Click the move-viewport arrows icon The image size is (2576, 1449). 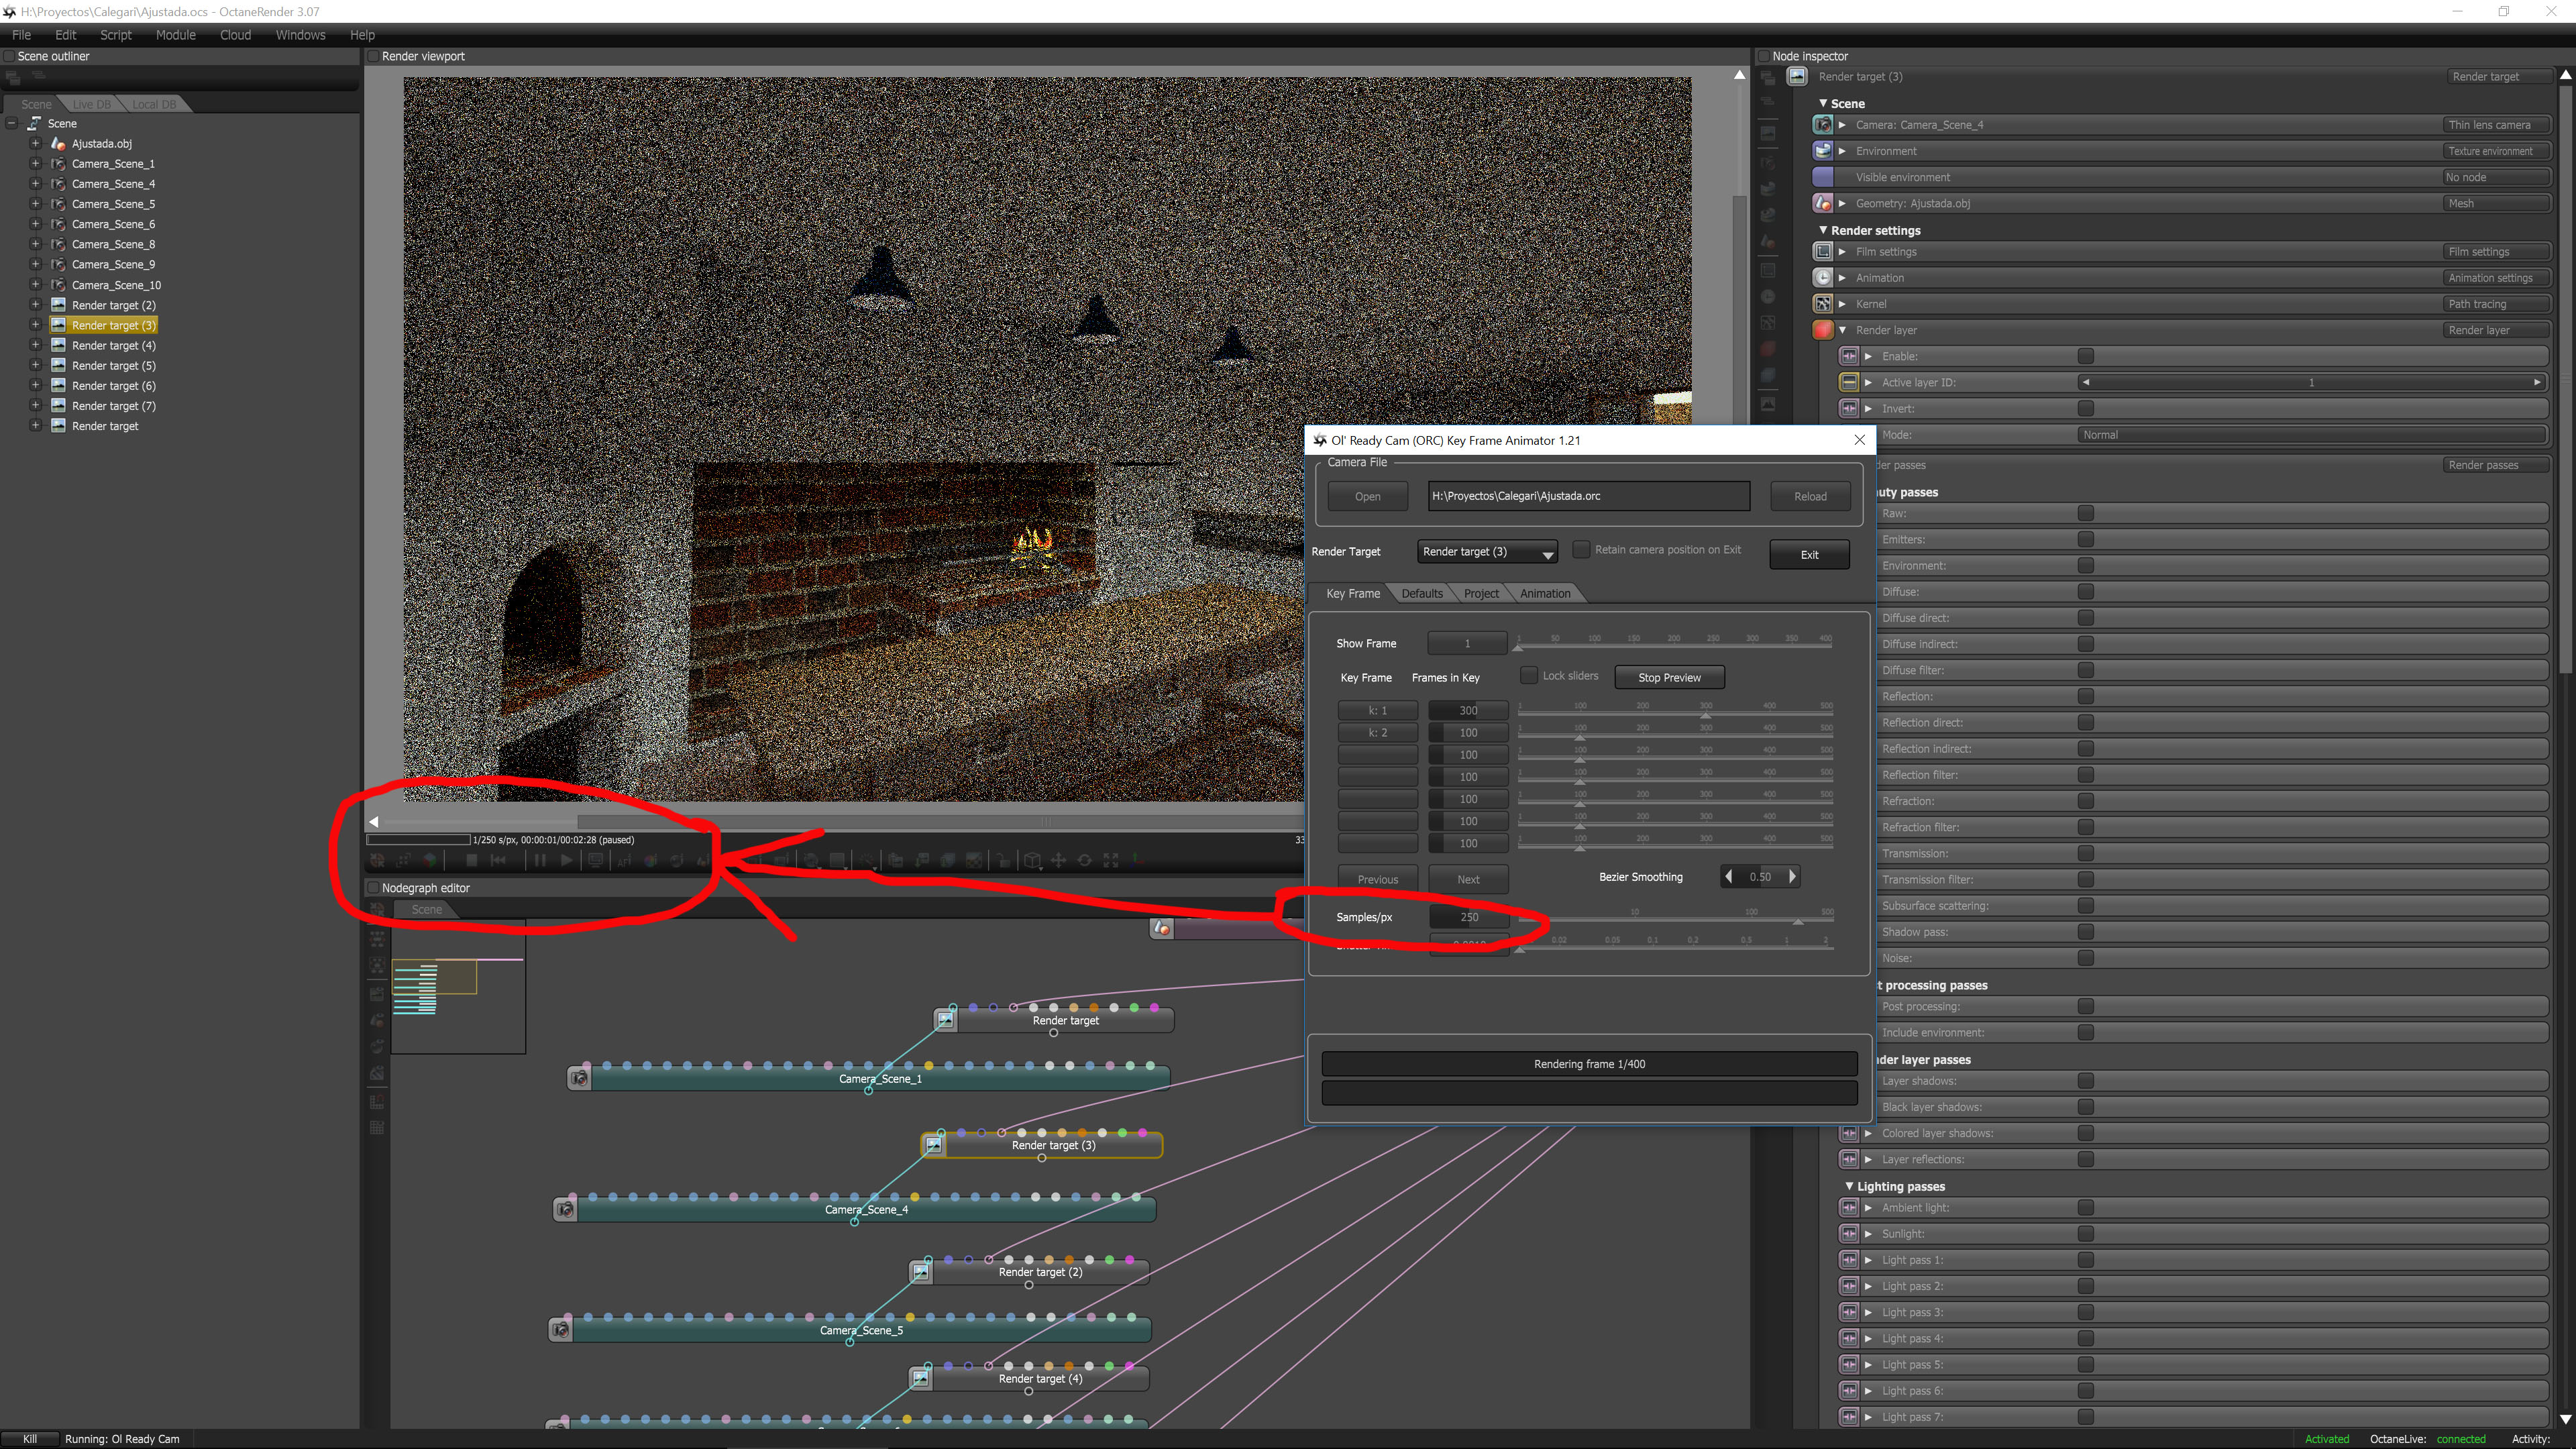click(1058, 860)
